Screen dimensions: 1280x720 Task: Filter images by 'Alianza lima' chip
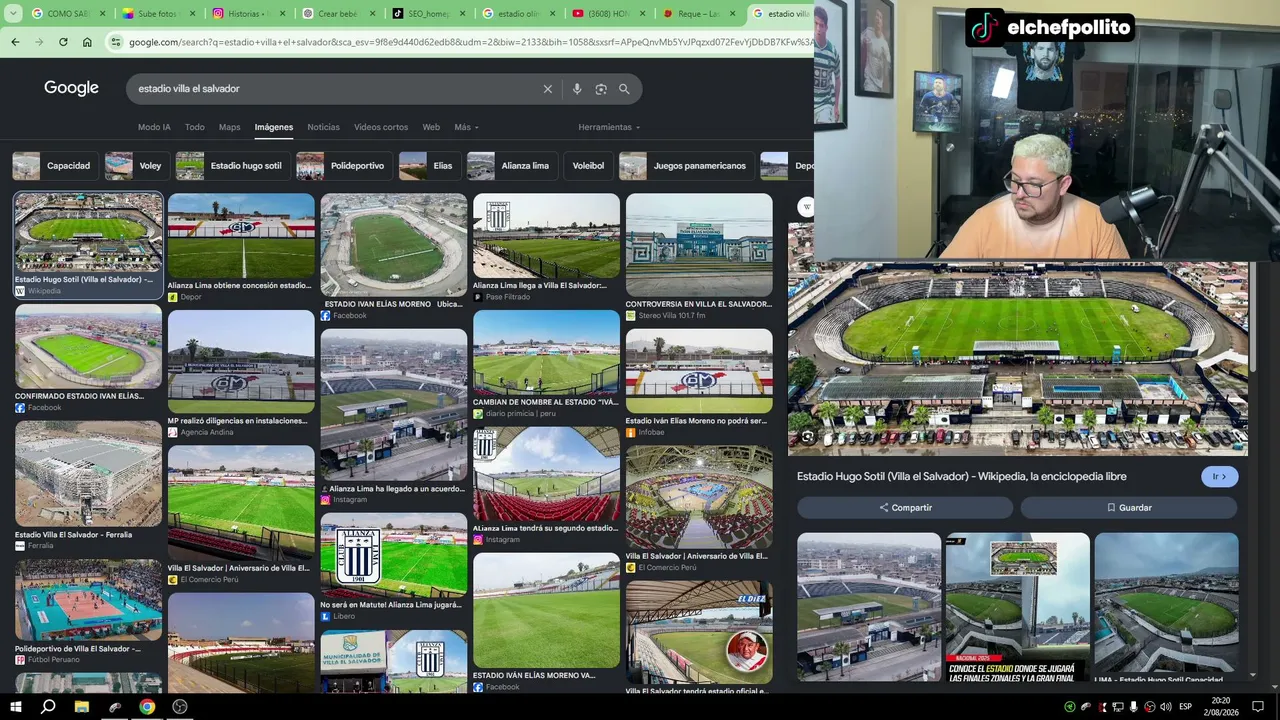[x=511, y=166]
